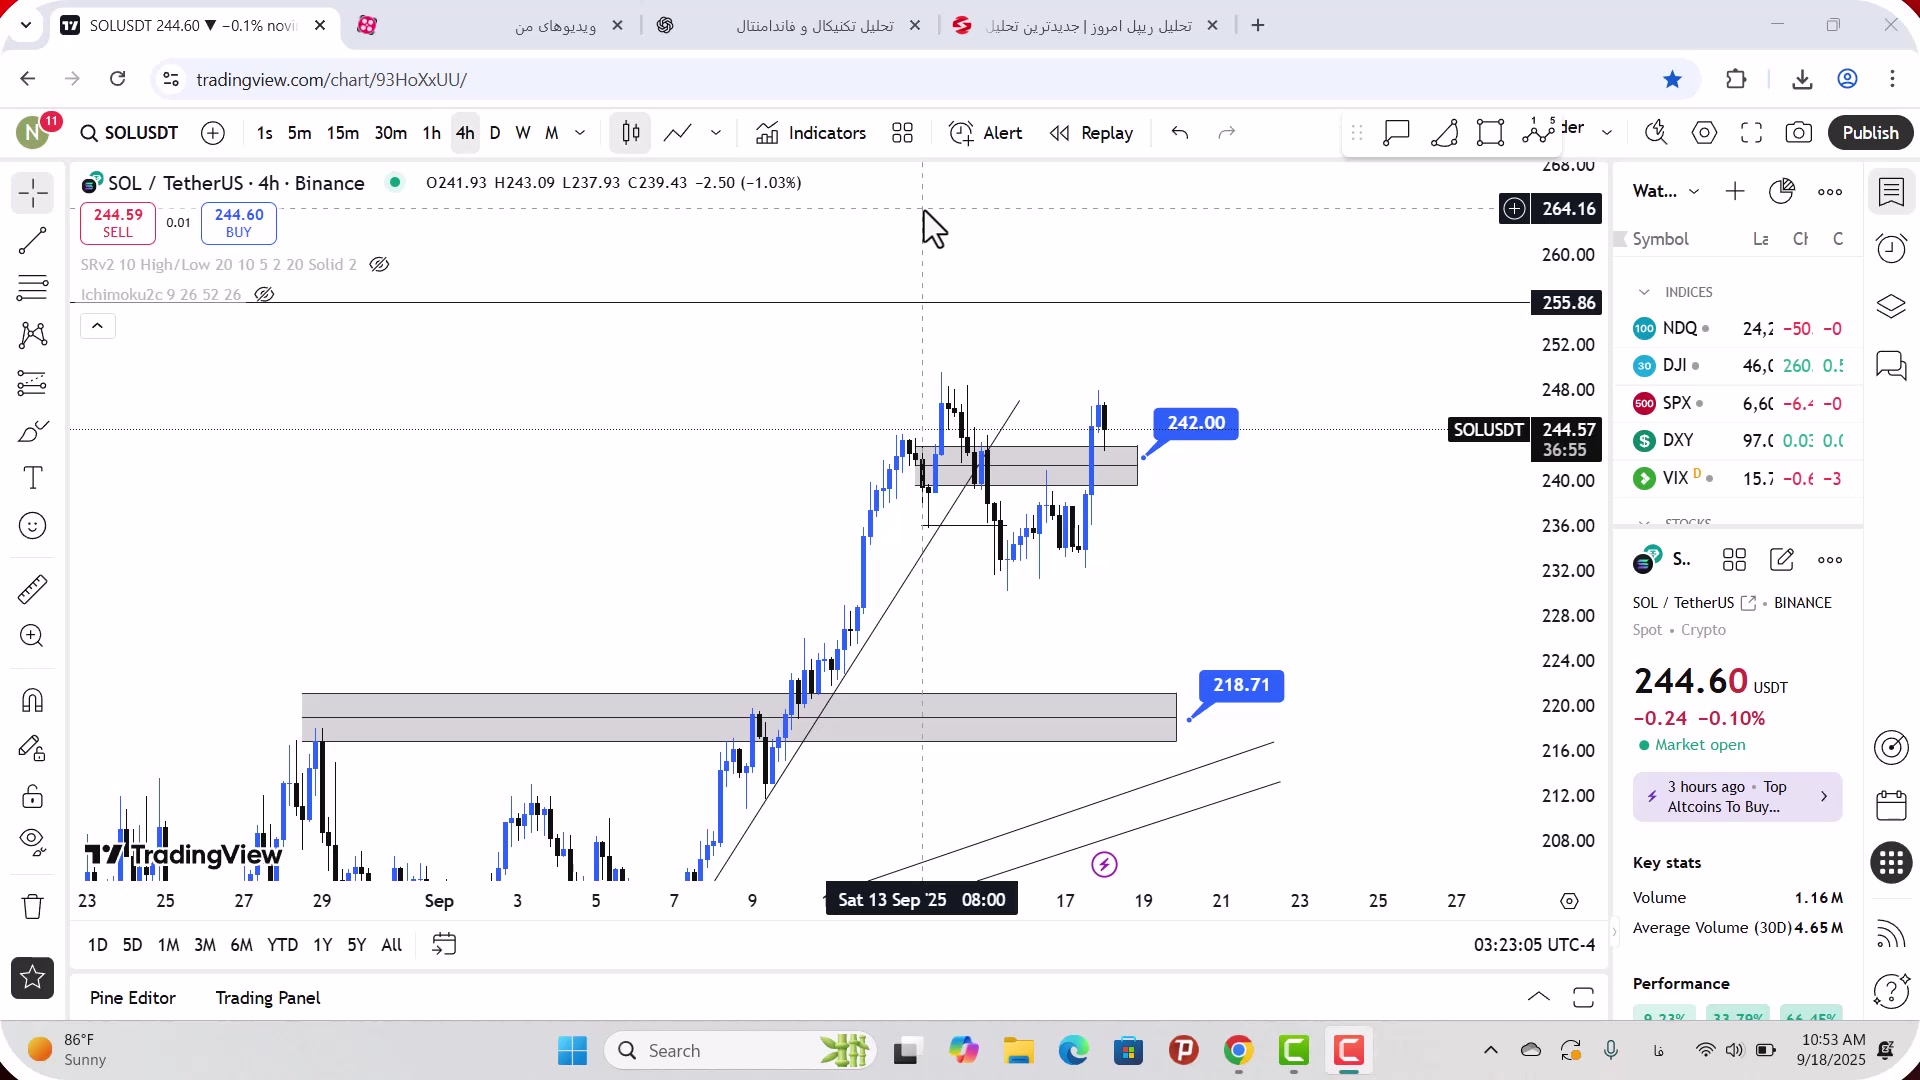The width and height of the screenshot is (1920, 1080).
Task: Switch to monthly M timeframe
Action: click(551, 133)
